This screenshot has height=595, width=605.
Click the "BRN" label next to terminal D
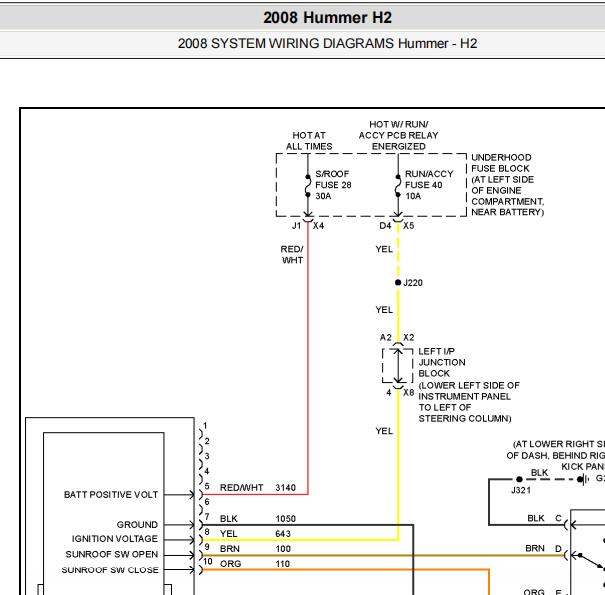(535, 548)
